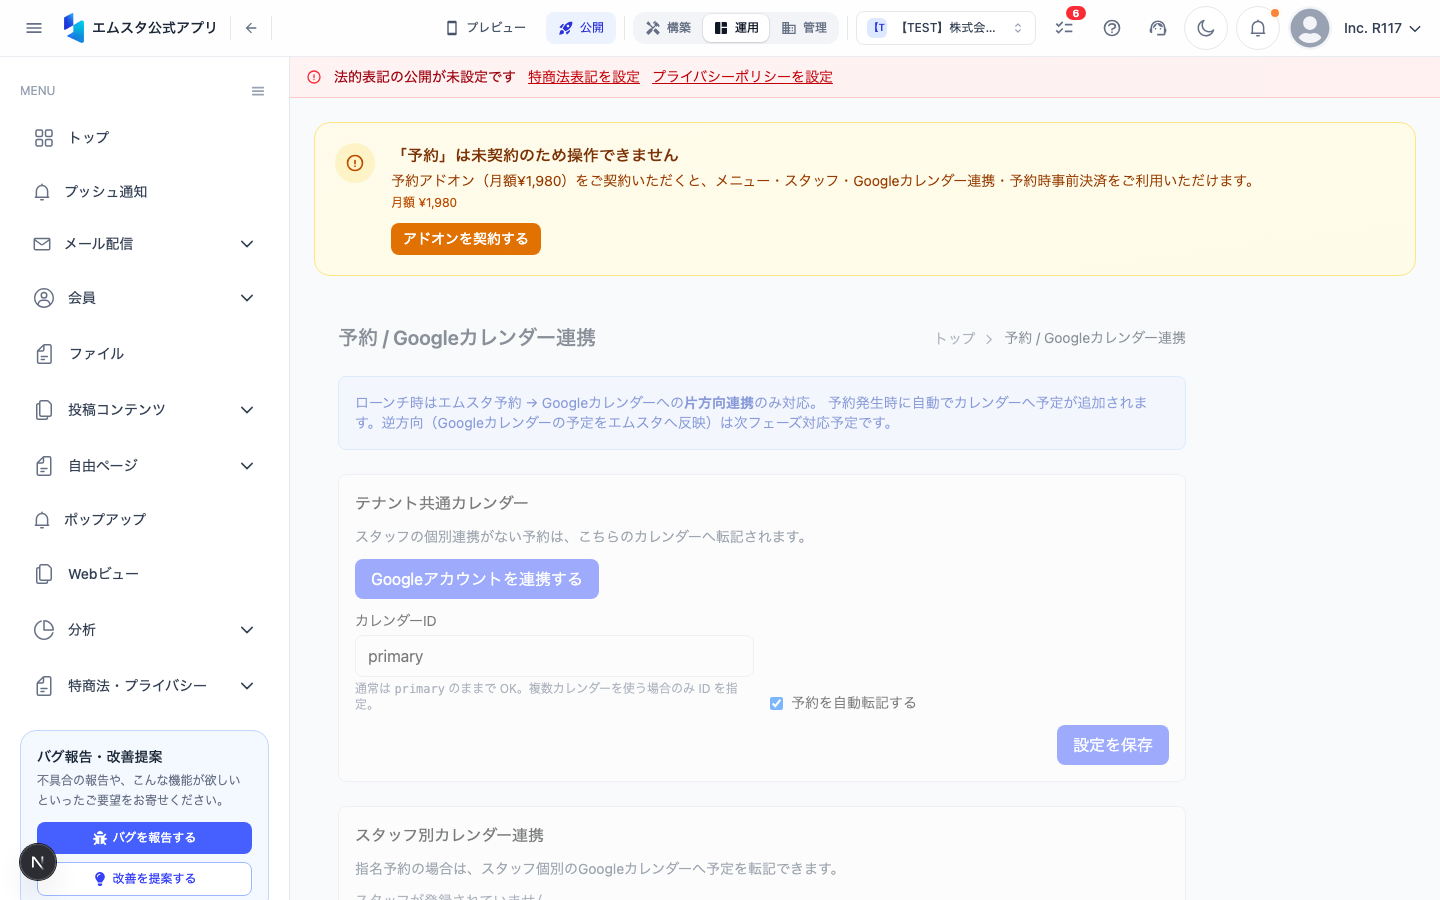Expand 分析 sidebar section
The height and width of the screenshot is (900, 1440).
click(144, 630)
